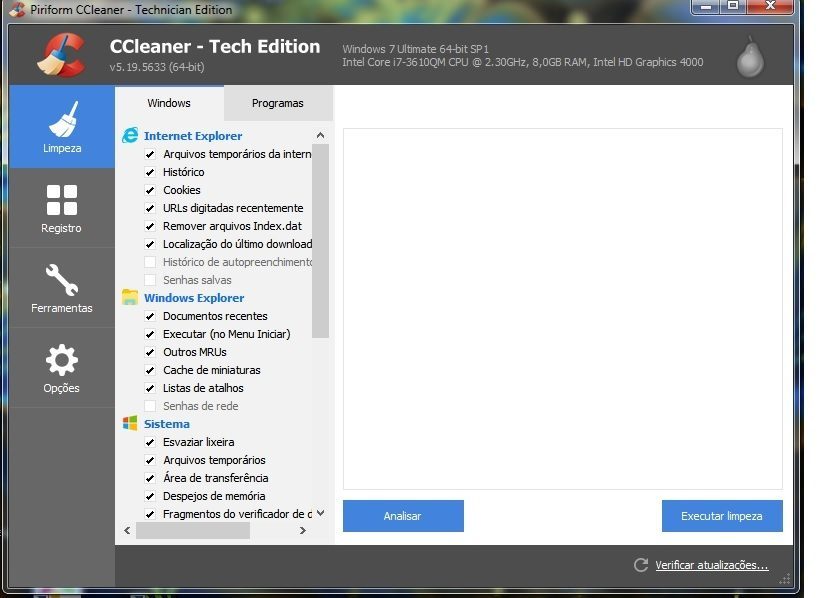819x598 pixels.
Task: Click the refresh icon beside Verificar atualizações
Action: coord(641,565)
